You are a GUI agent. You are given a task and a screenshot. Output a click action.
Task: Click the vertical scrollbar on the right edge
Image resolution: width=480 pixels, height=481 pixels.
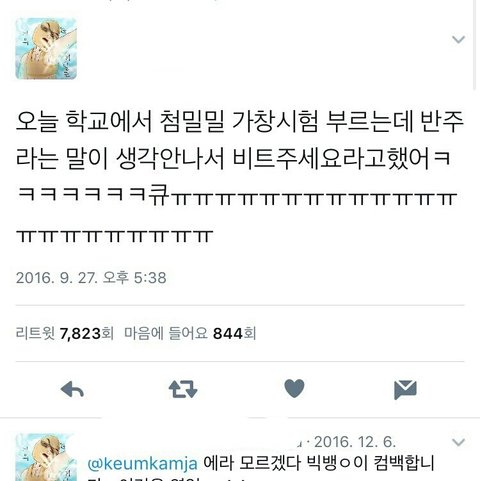coord(474,45)
